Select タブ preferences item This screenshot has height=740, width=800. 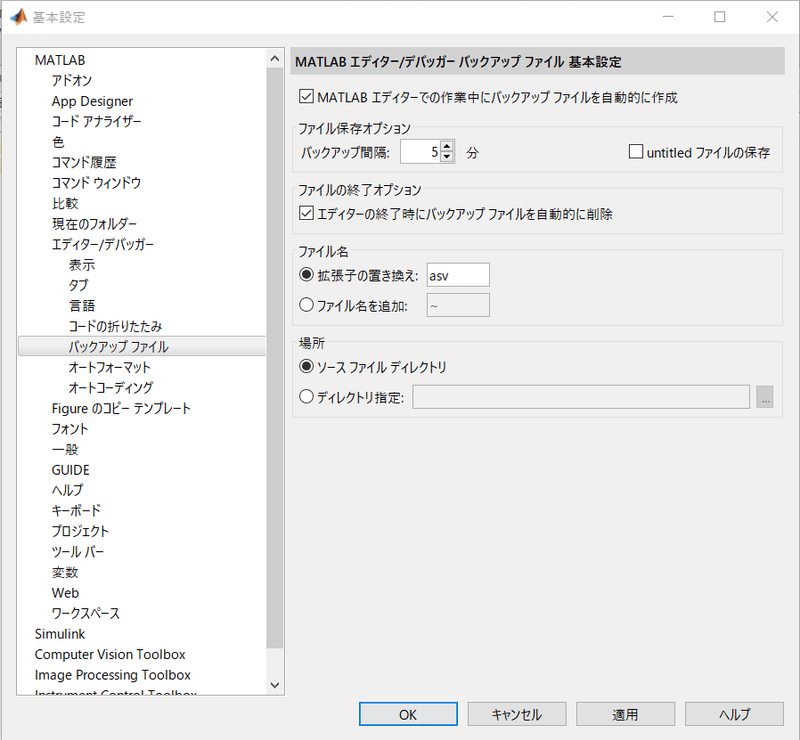(x=78, y=285)
